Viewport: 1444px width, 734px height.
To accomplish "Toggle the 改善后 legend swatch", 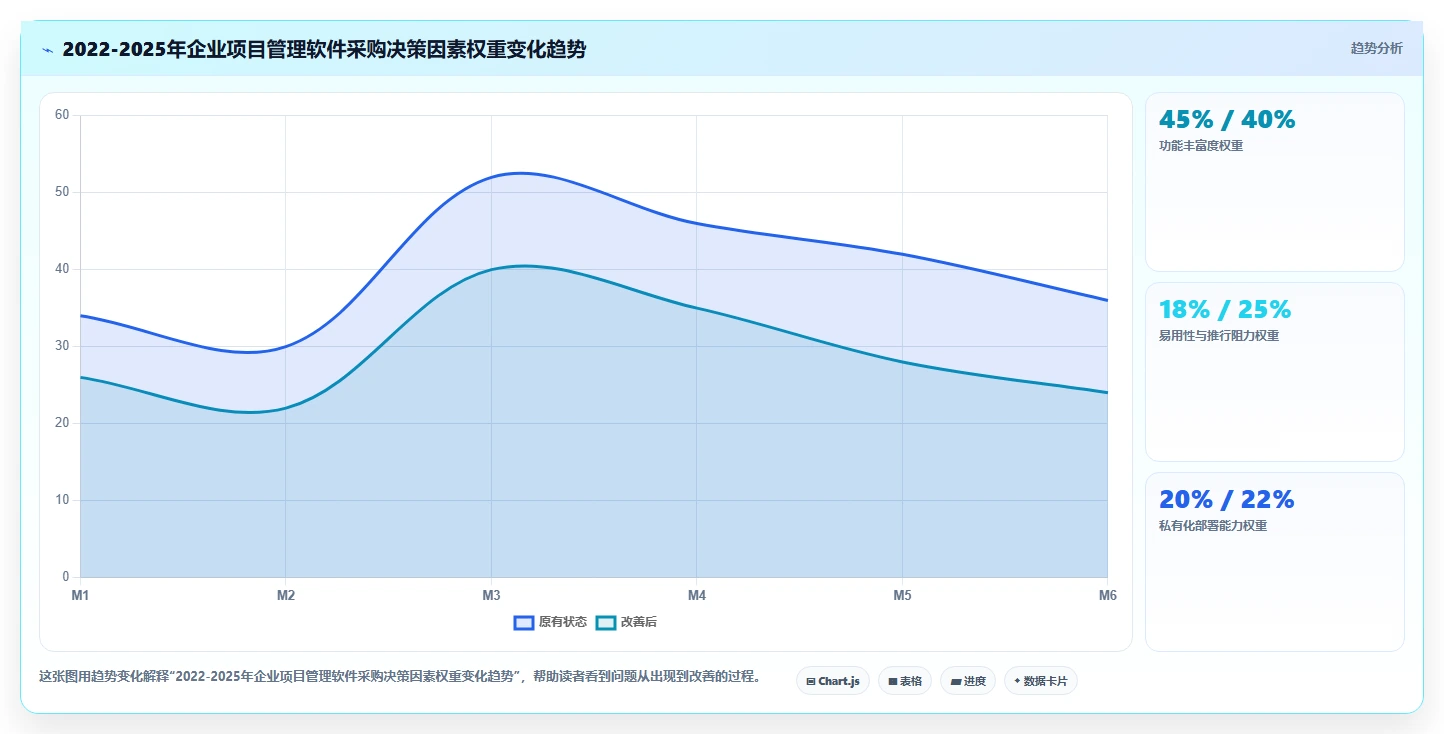I will click(606, 622).
